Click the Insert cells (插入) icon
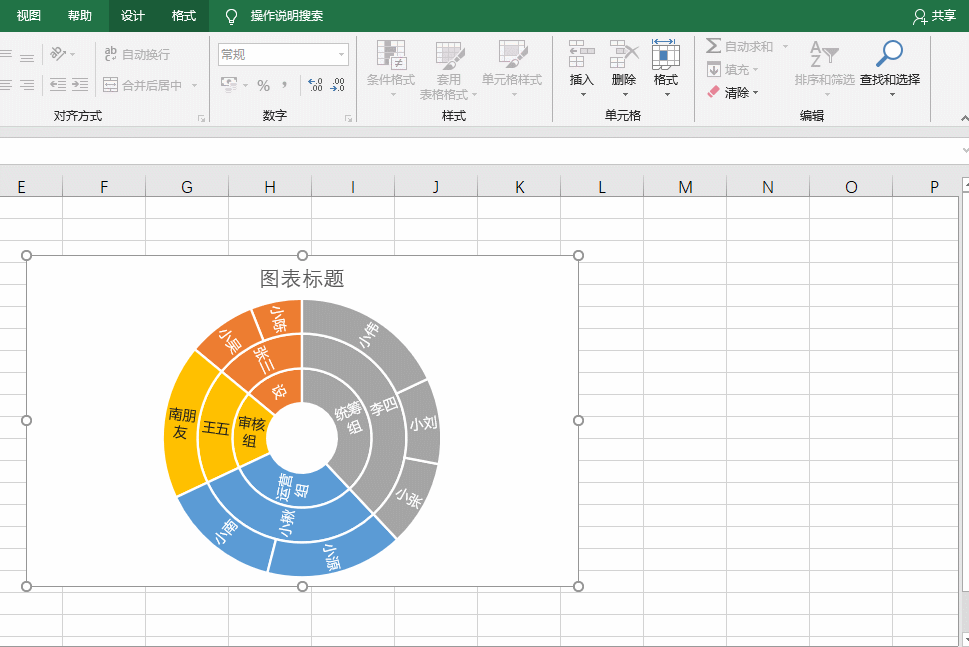 [581, 54]
